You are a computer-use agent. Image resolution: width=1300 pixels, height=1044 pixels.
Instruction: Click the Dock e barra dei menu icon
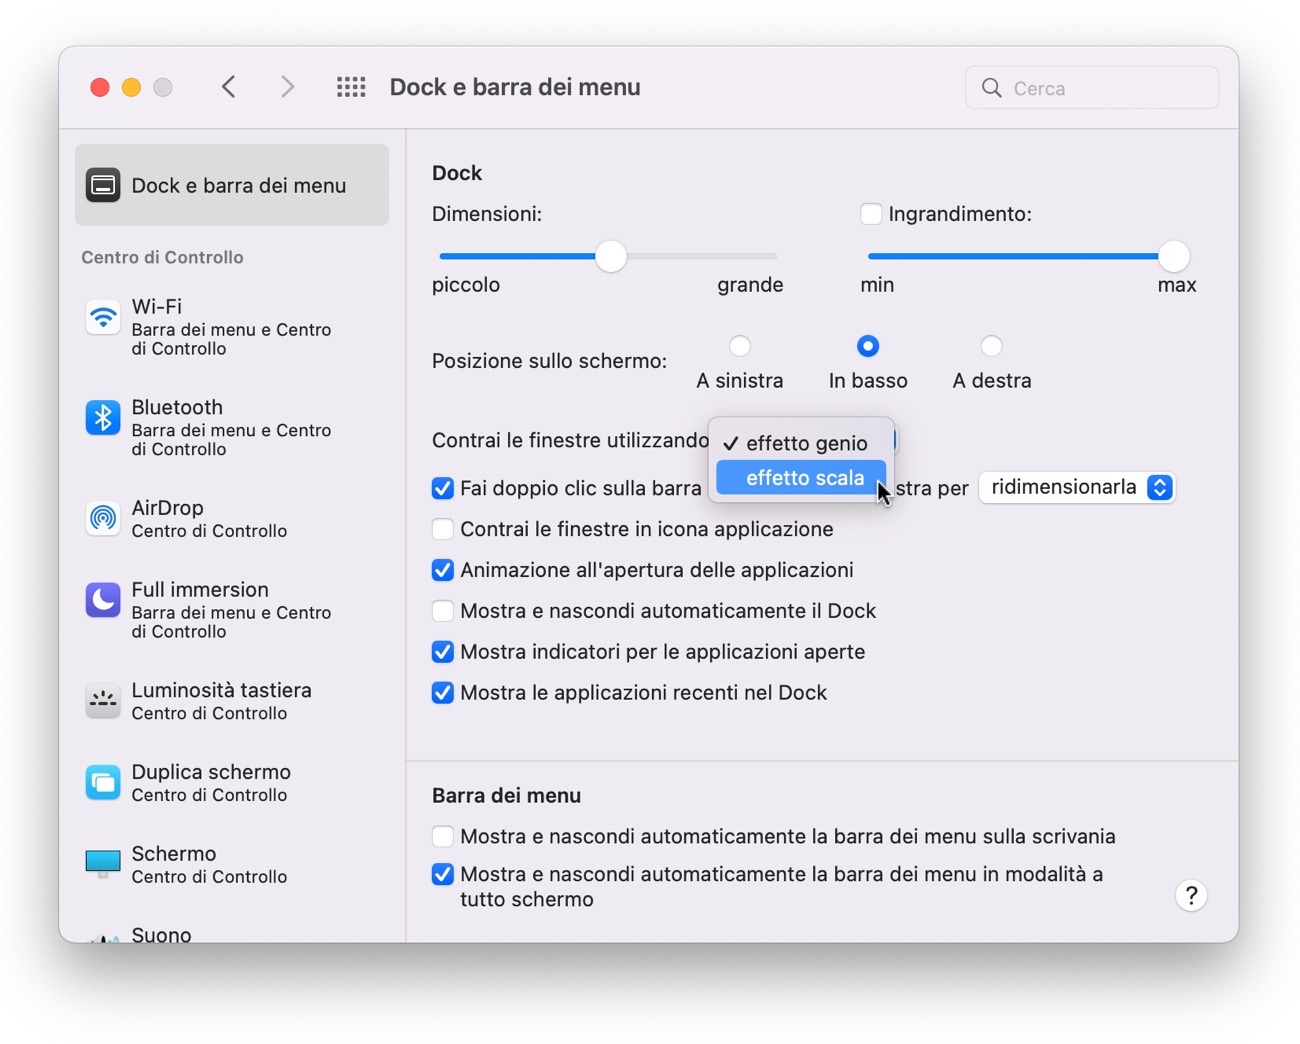pos(103,185)
